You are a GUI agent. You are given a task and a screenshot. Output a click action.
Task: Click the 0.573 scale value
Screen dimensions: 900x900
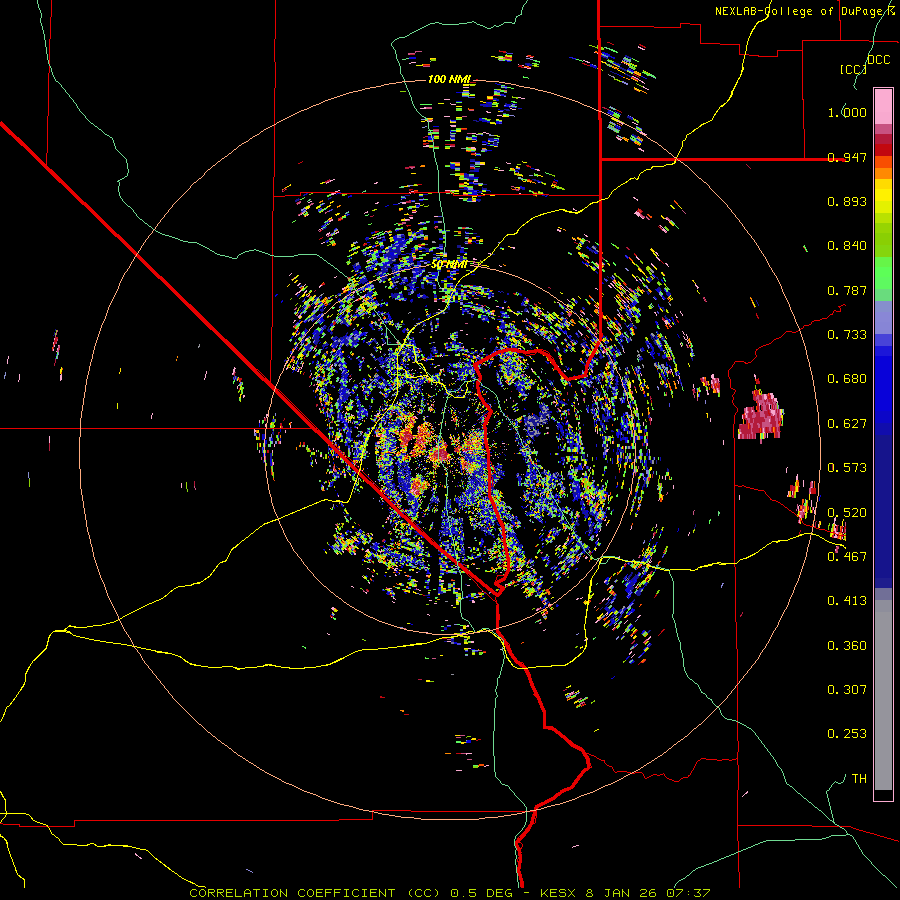[x=847, y=467]
